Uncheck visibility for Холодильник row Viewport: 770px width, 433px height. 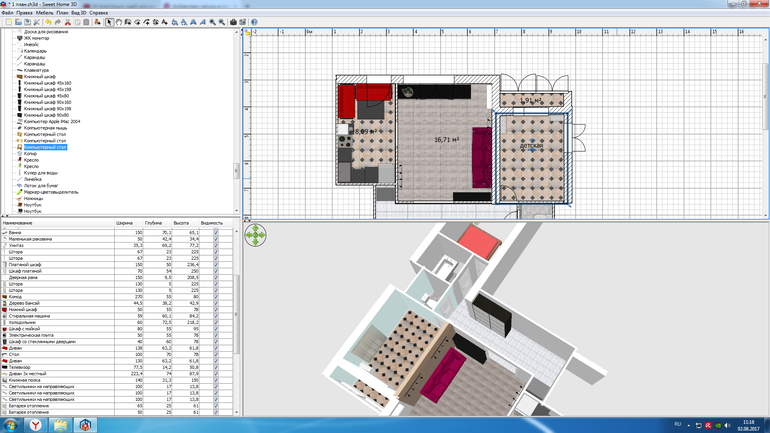[x=215, y=323]
